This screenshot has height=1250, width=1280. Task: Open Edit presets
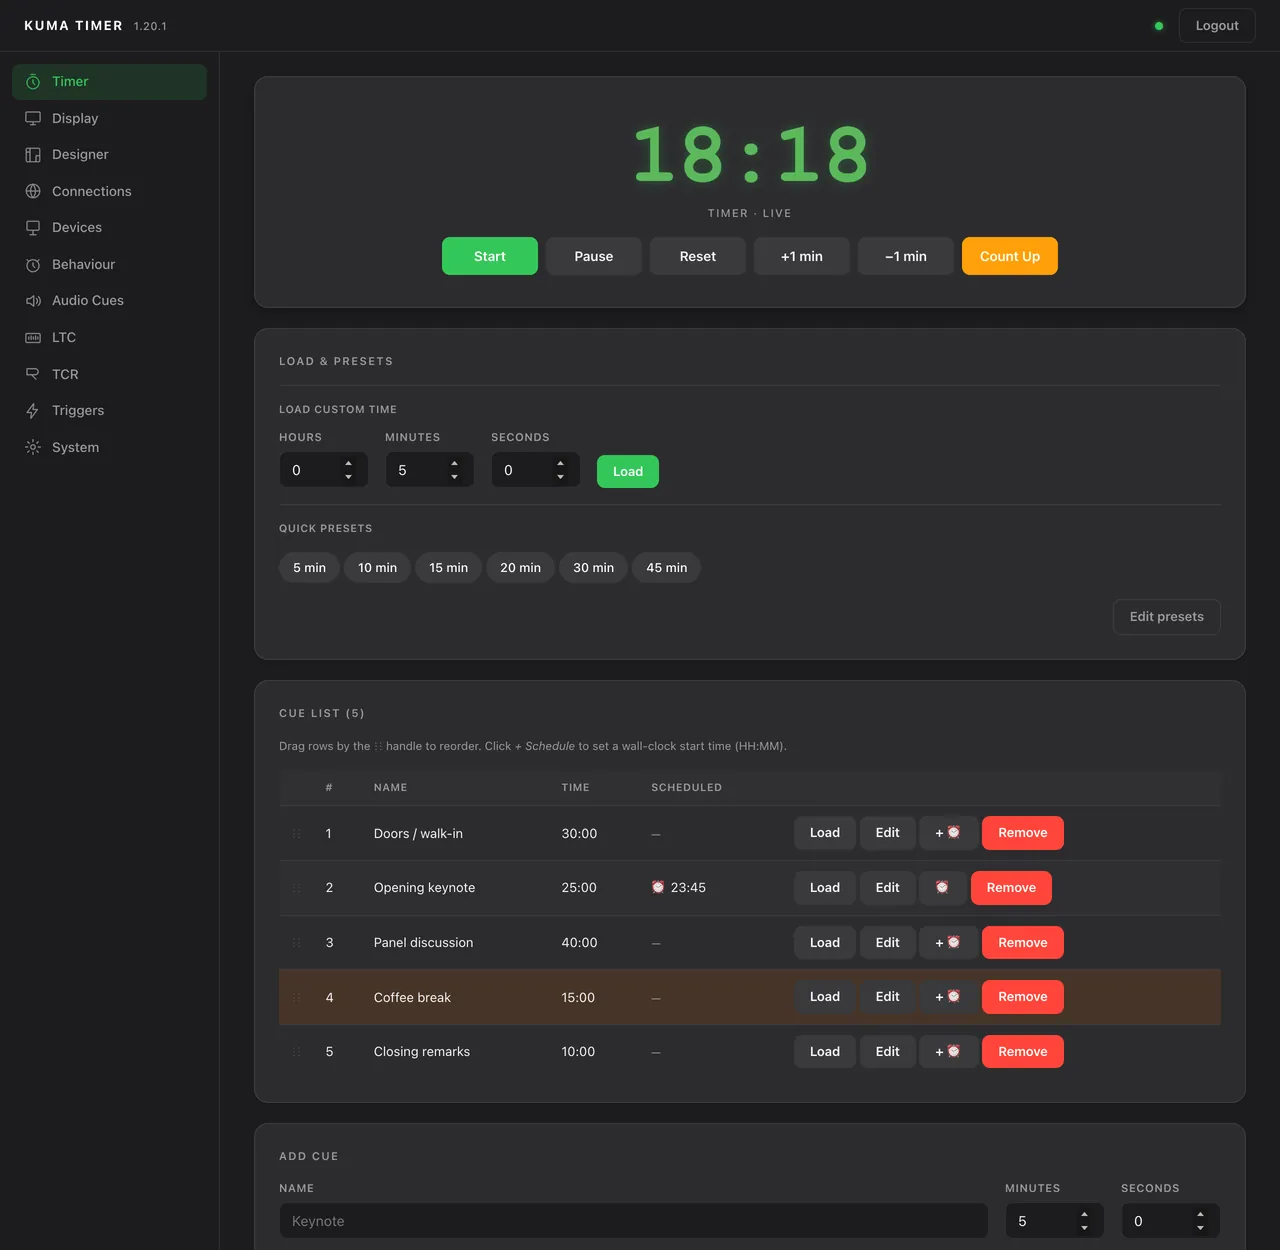(x=1167, y=617)
